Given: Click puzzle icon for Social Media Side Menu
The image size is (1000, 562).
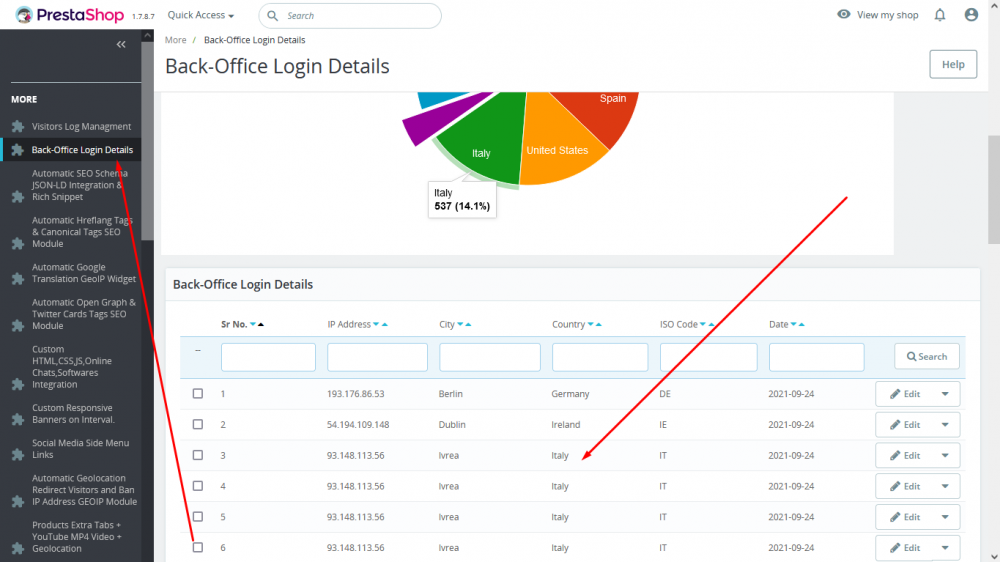Looking at the screenshot, I should (18, 454).
